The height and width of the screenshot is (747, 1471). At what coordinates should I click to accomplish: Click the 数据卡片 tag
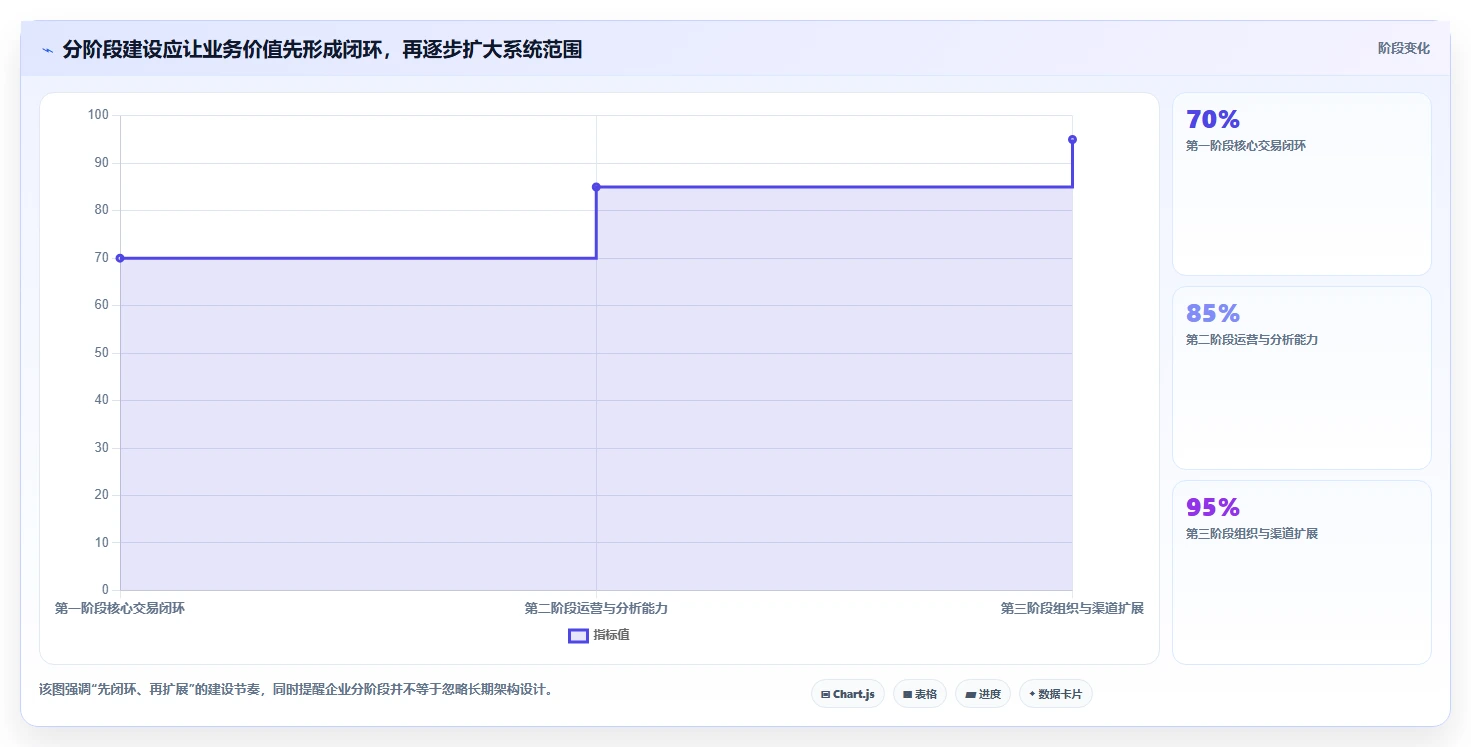[1056, 694]
